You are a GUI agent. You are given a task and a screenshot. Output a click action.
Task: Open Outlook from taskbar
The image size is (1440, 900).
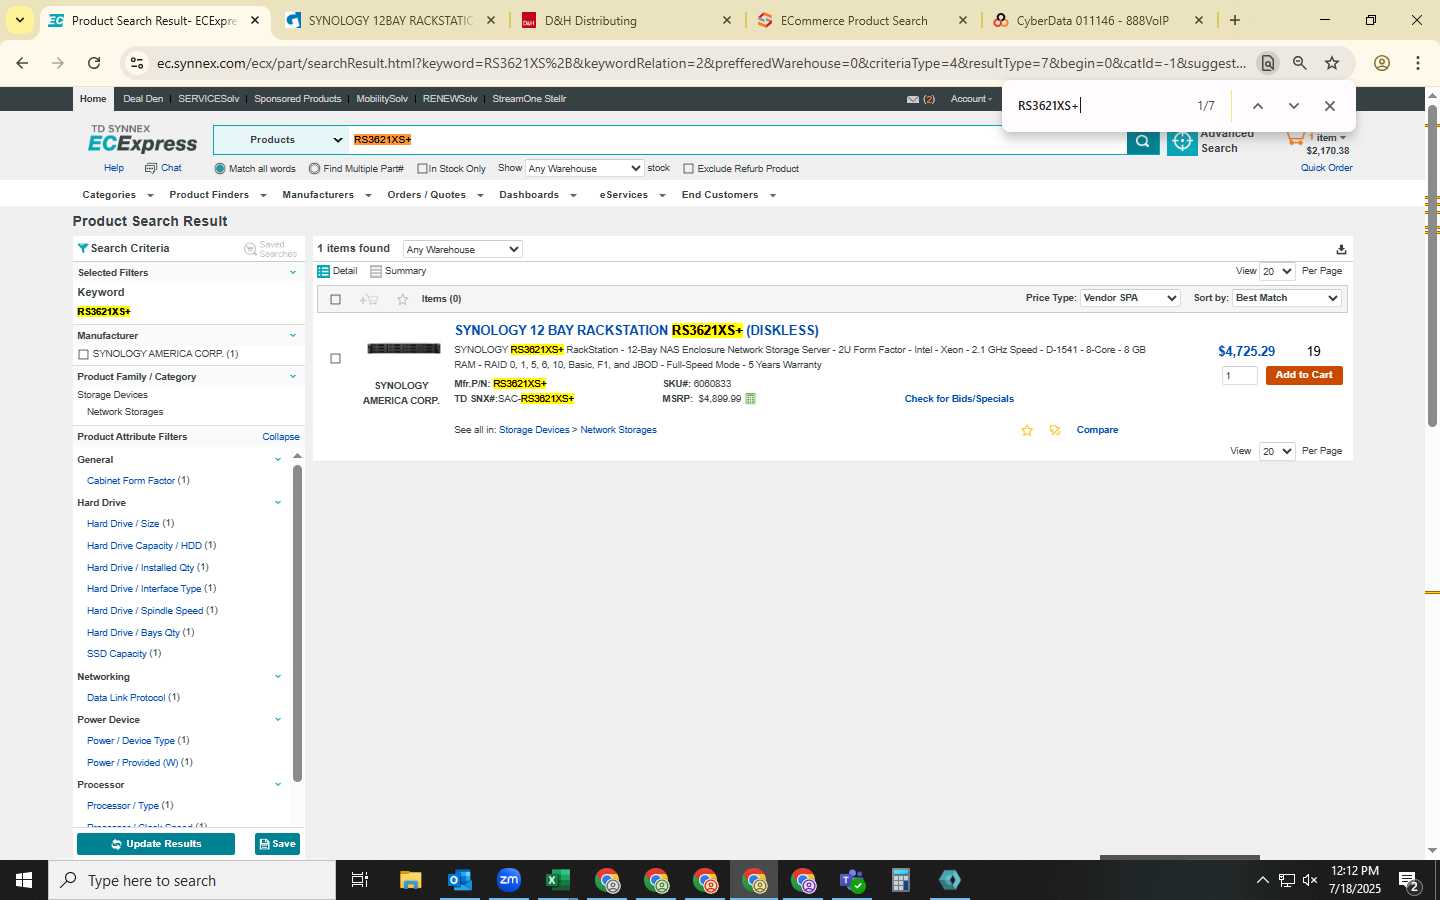[460, 880]
